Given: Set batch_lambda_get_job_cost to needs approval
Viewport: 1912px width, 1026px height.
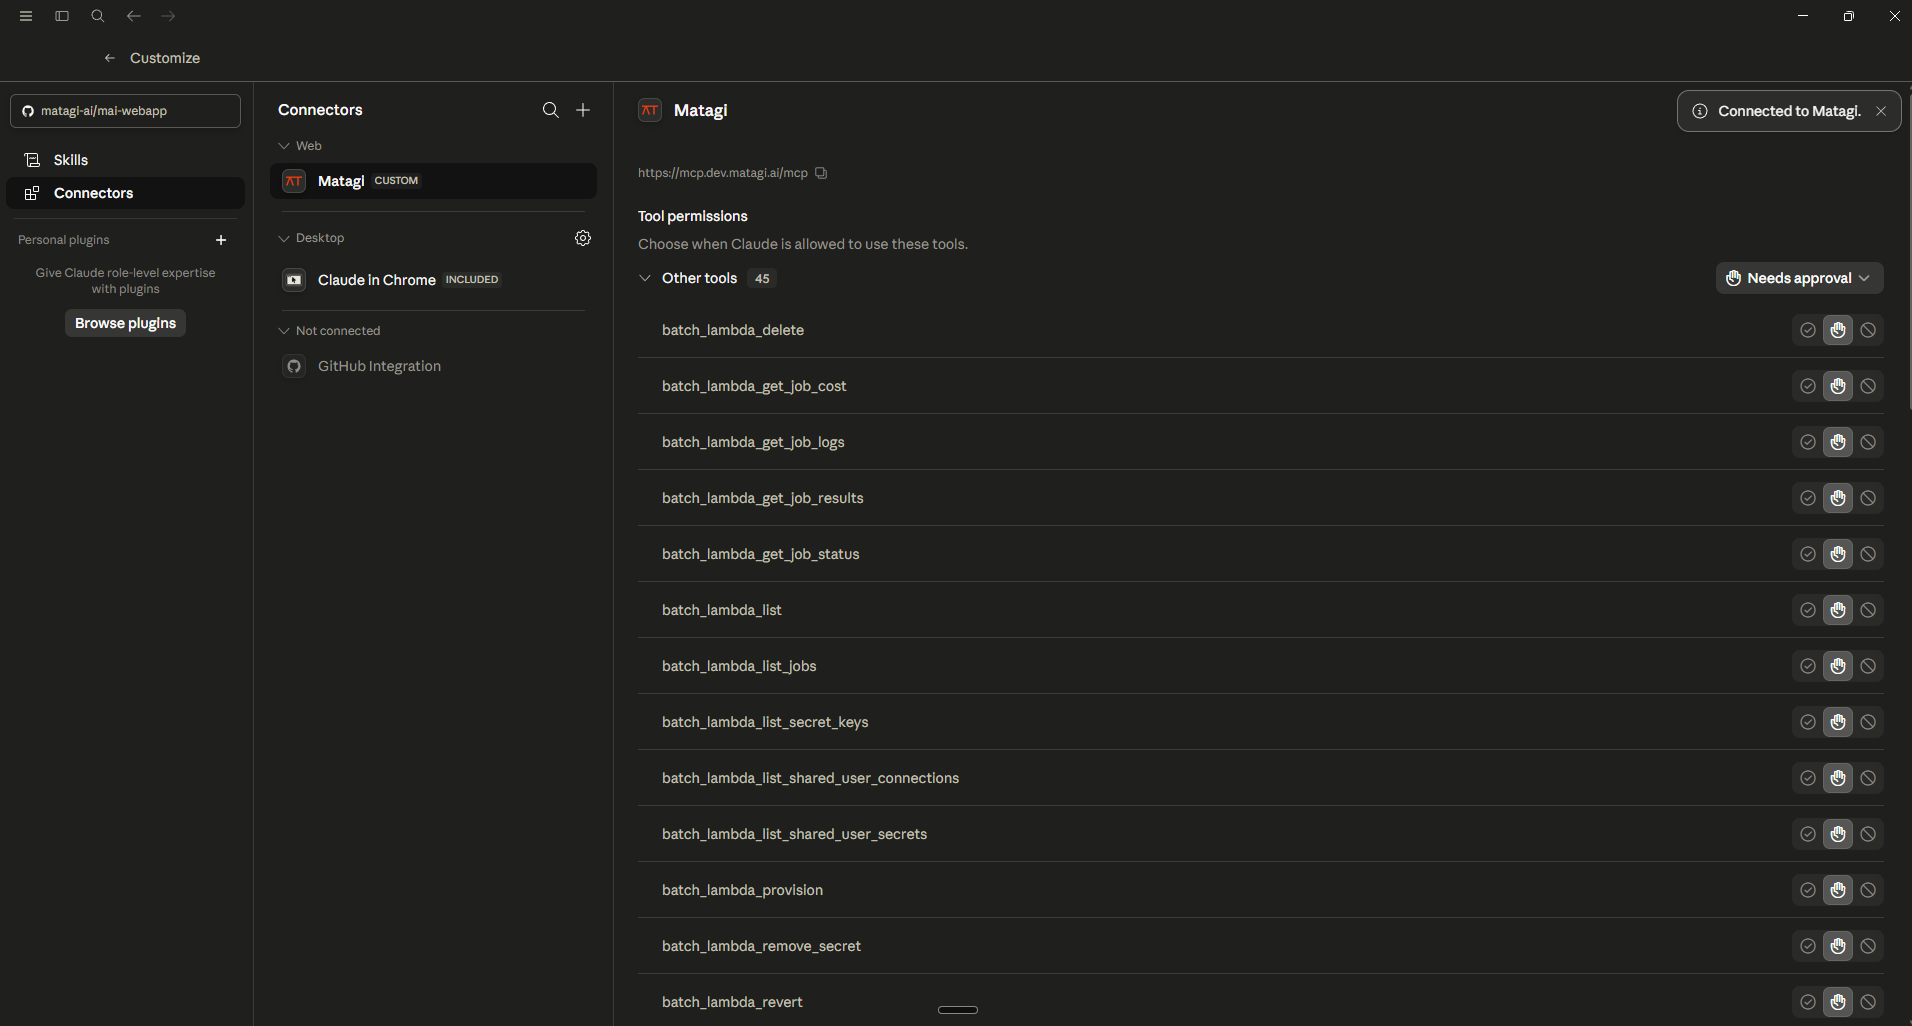Looking at the screenshot, I should (1838, 386).
